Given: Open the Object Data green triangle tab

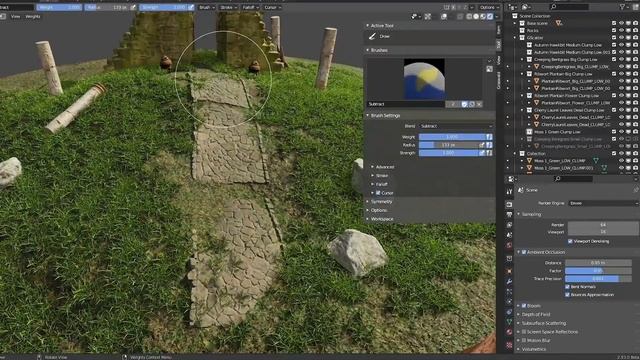Looking at the screenshot, I should pyautogui.click(x=509, y=322).
